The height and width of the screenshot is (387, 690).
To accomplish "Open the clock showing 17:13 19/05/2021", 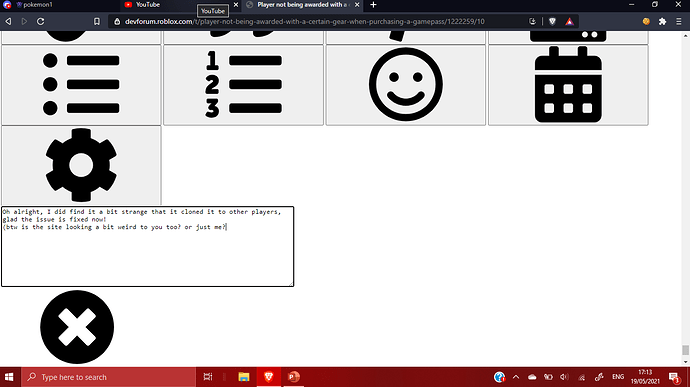I will 645,377.
